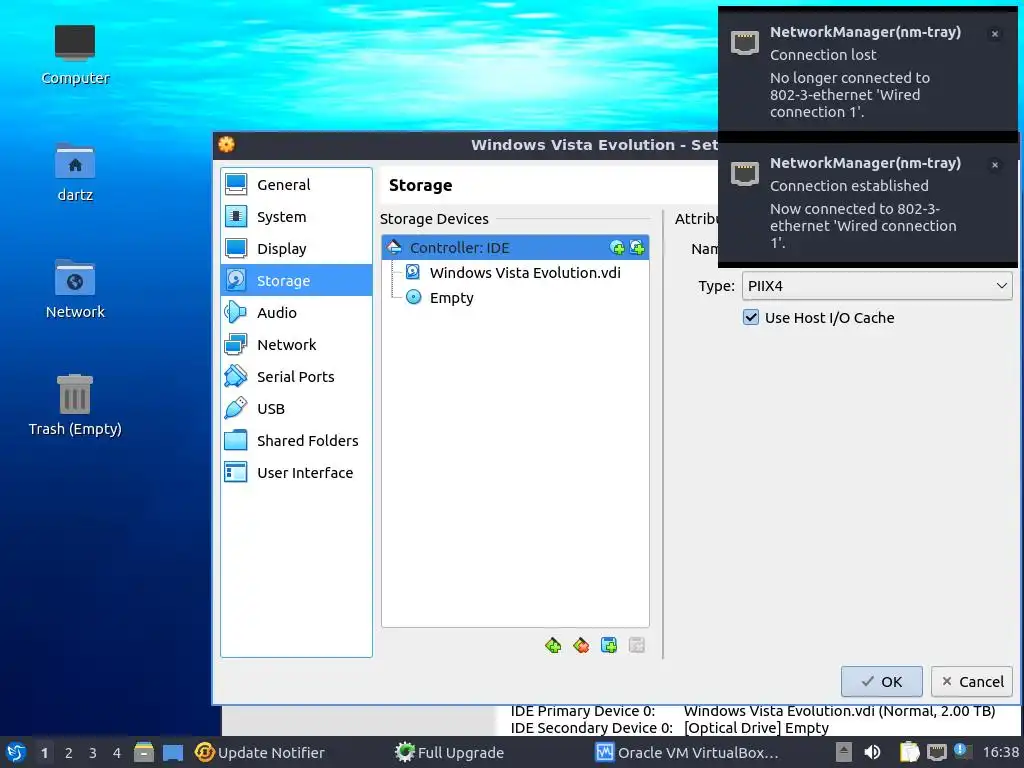Open the User Interface settings category
The image size is (1024, 768).
296,473
